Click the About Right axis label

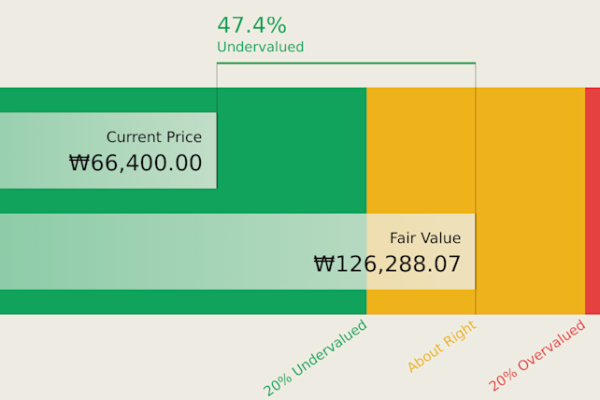(441, 349)
